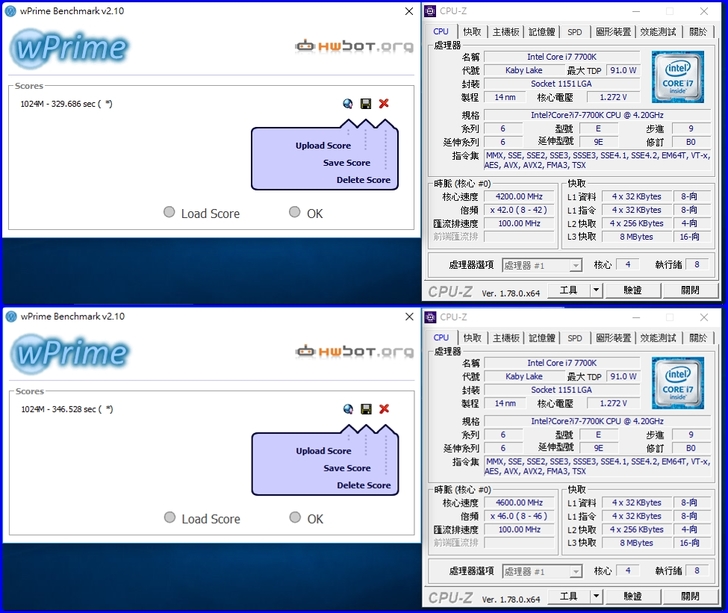
Task: Click instruction set text box in top CPU-Z
Action: [x=597, y=160]
